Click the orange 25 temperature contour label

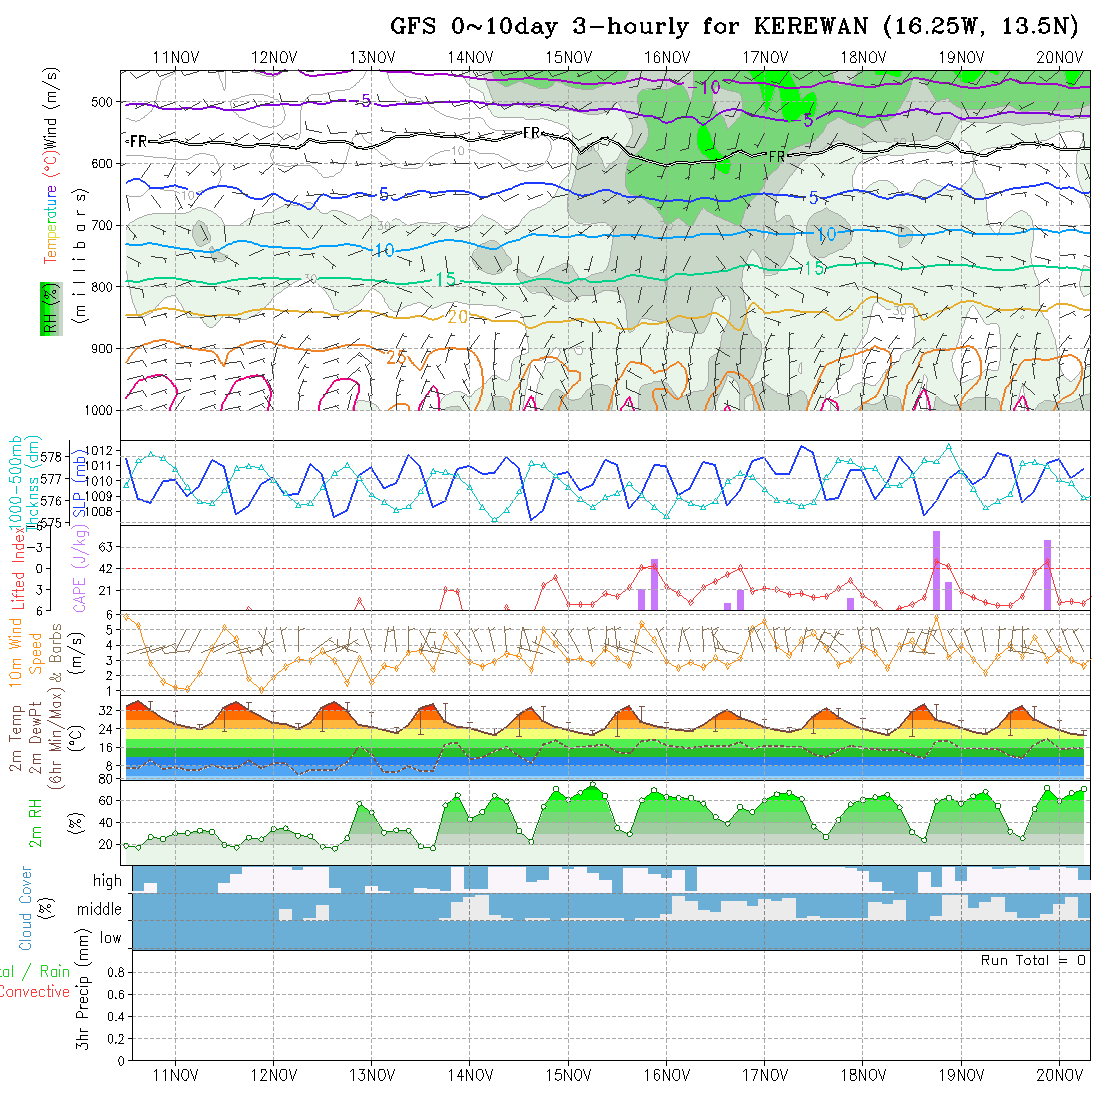396,356
